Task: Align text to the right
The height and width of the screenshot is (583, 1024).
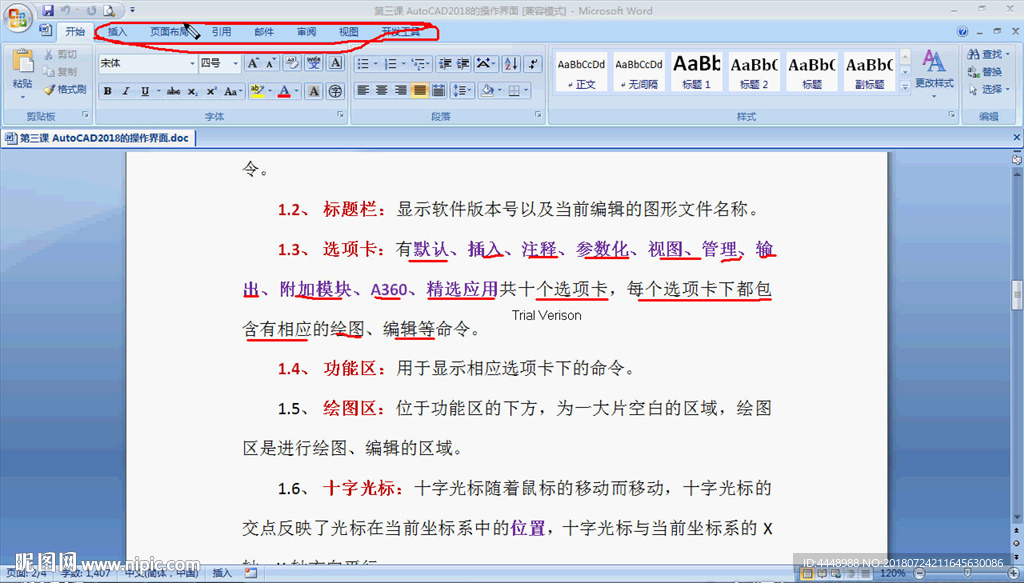Action: (401, 91)
